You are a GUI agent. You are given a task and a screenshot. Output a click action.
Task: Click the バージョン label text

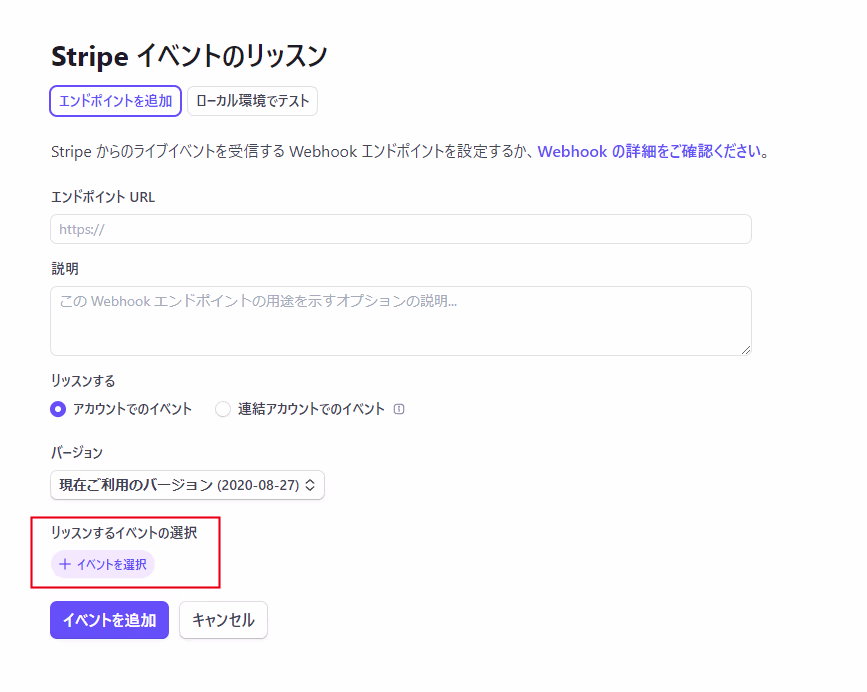point(77,453)
